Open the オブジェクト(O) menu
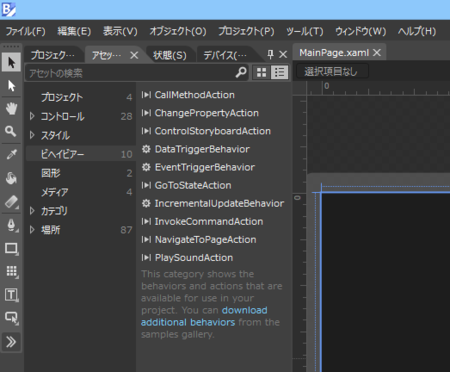Screen dimensions: 450x372 178,31
